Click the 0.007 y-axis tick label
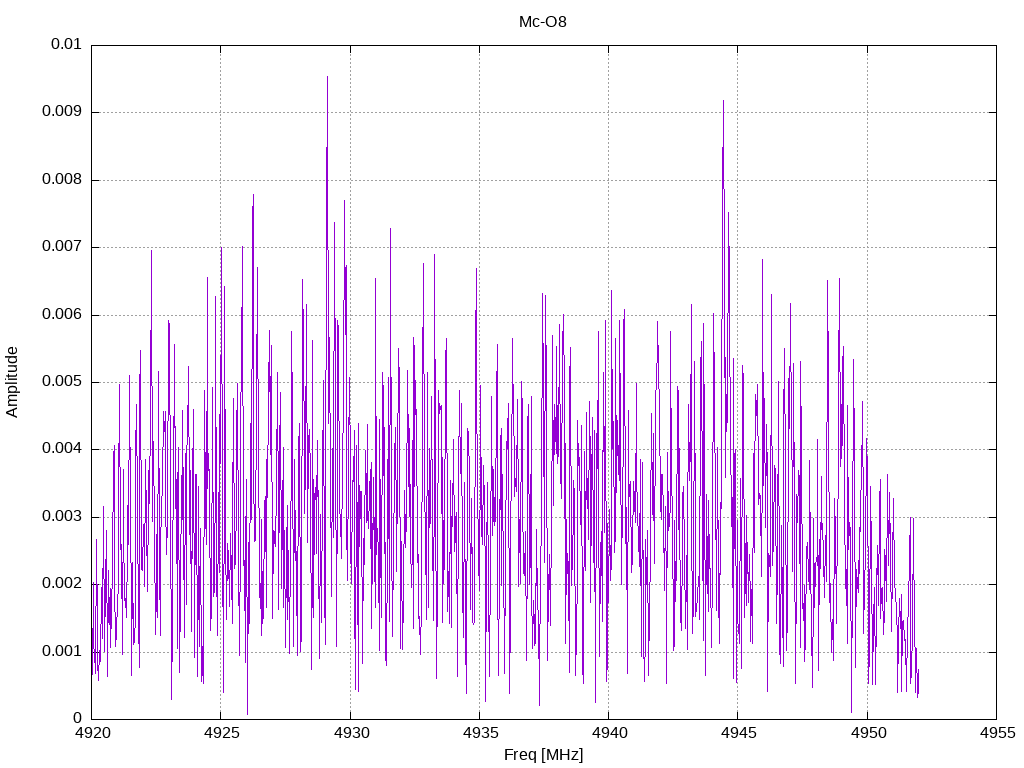This screenshot has height=768, width=1024. click(62, 246)
